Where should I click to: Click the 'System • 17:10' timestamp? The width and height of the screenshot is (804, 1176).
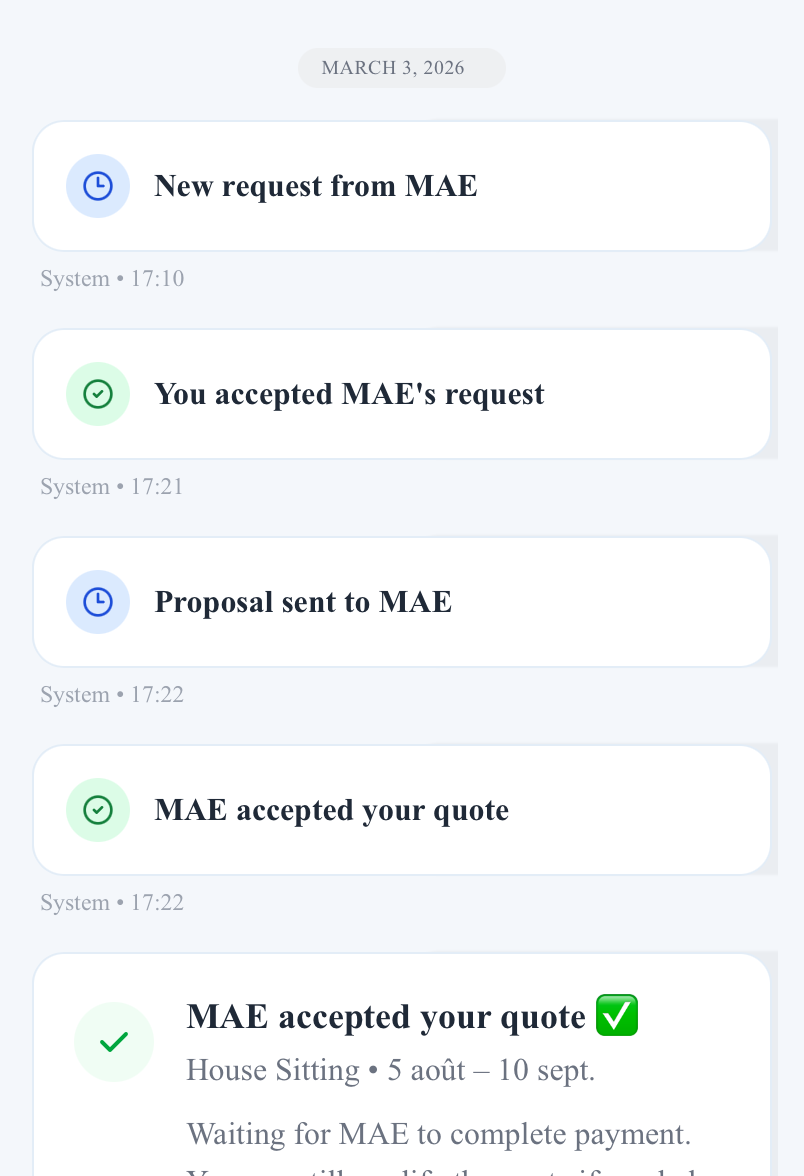click(x=112, y=278)
